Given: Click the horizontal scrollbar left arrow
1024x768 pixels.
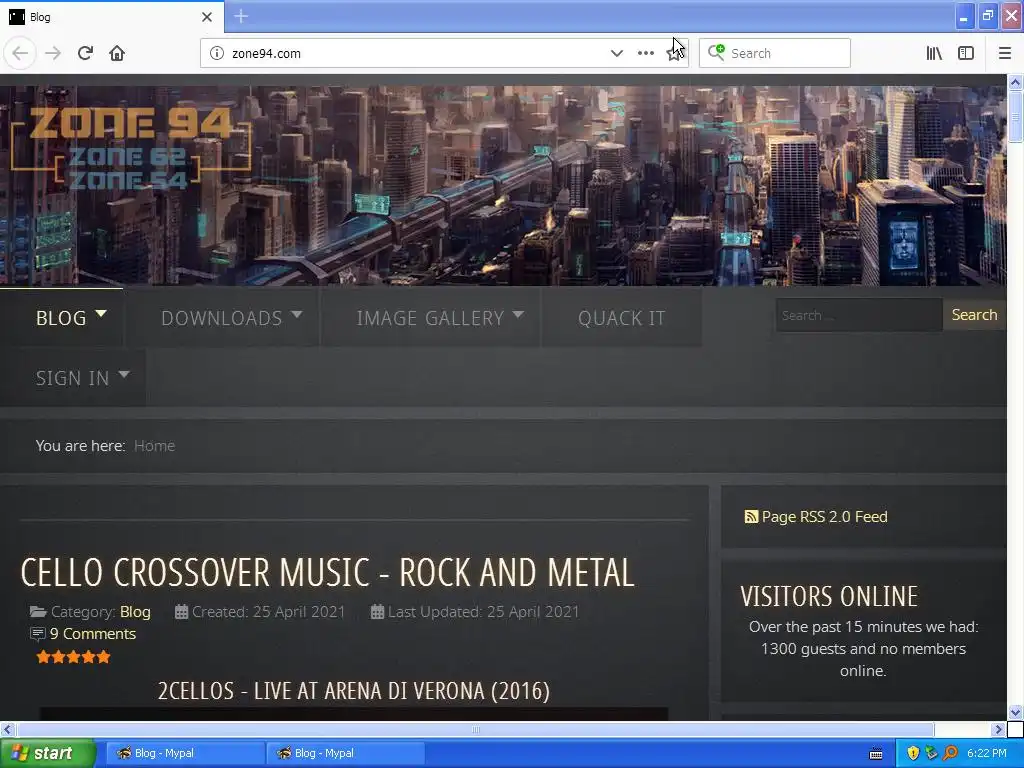Looking at the screenshot, I should pyautogui.click(x=7, y=729).
